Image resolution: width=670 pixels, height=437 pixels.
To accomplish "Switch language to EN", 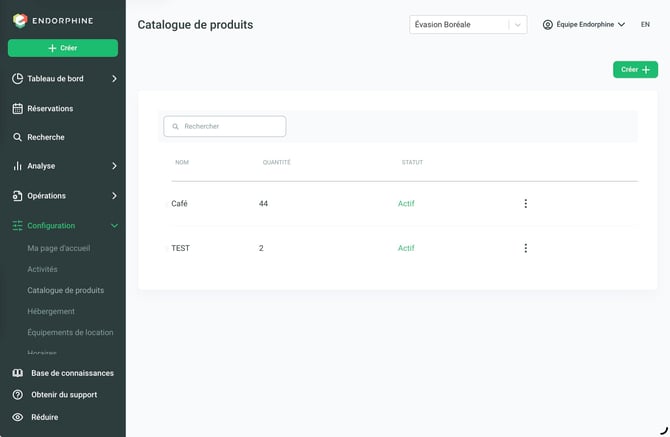I will 645,24.
